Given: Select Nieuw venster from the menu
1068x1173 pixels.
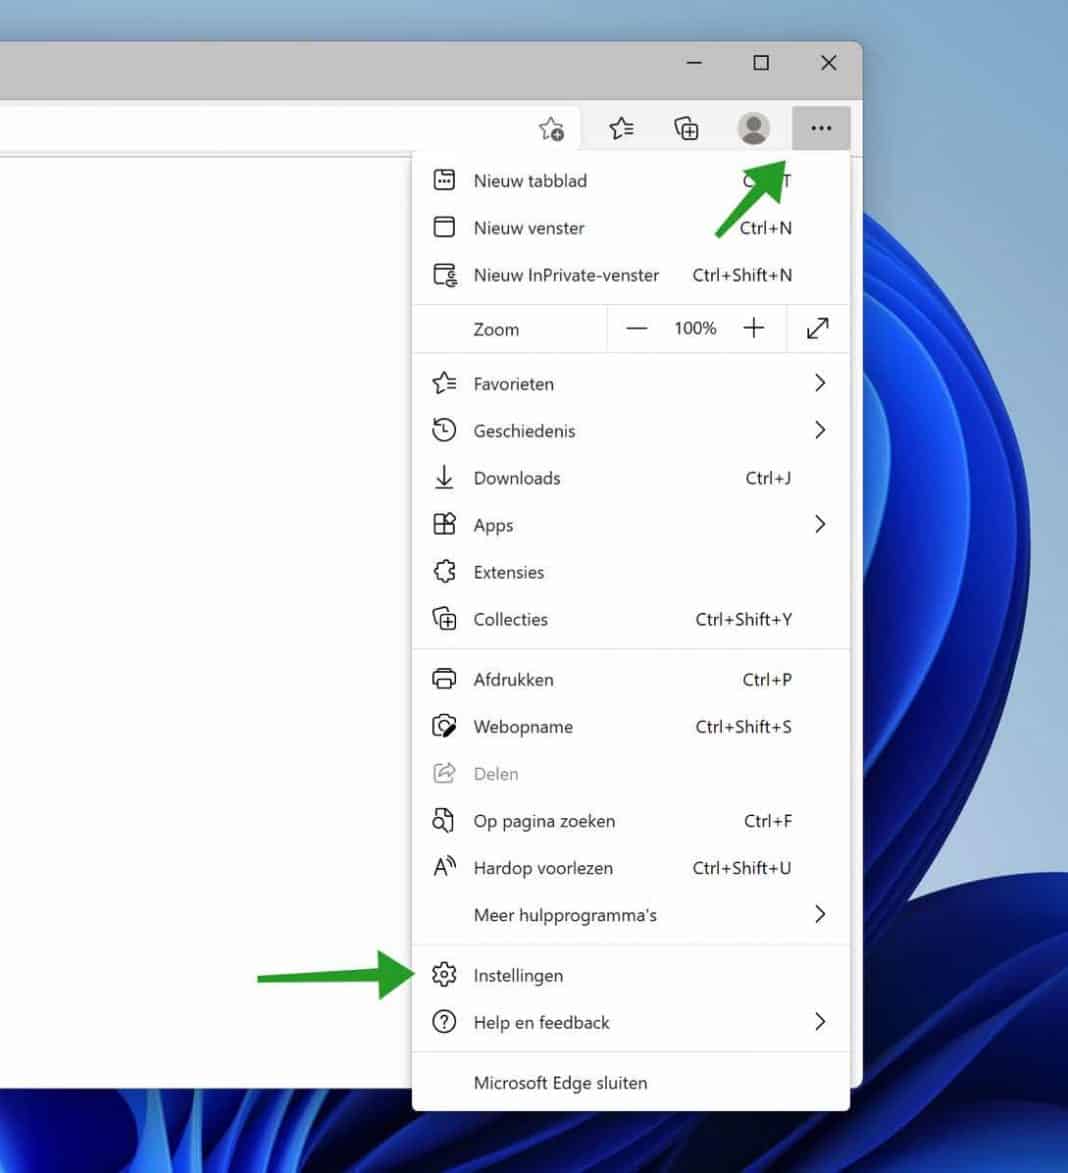Looking at the screenshot, I should (528, 228).
